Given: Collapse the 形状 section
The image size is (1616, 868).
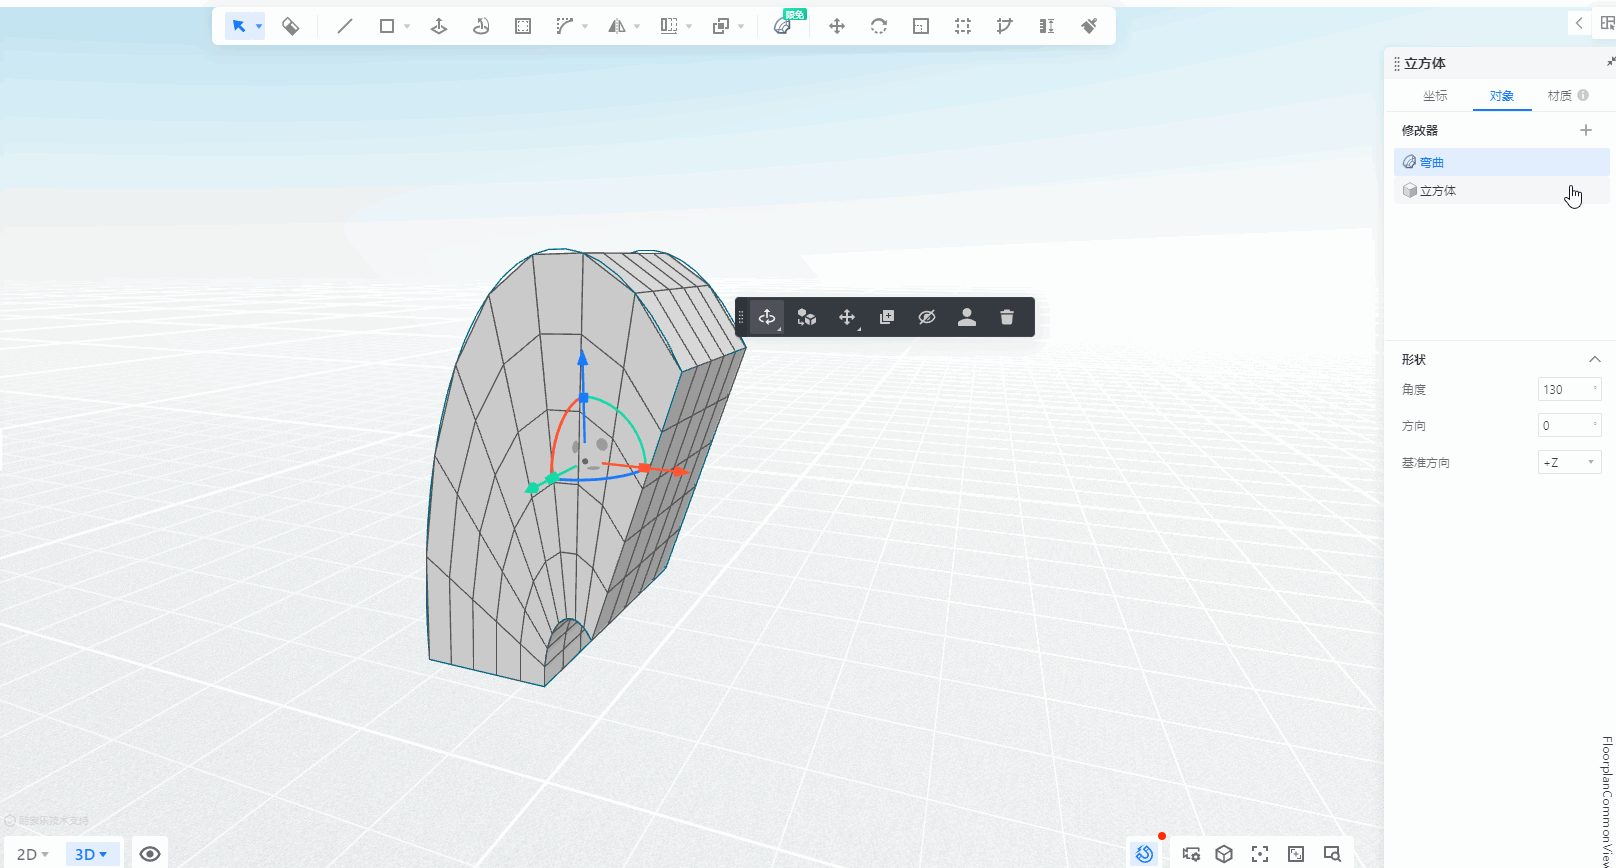Looking at the screenshot, I should (1594, 359).
